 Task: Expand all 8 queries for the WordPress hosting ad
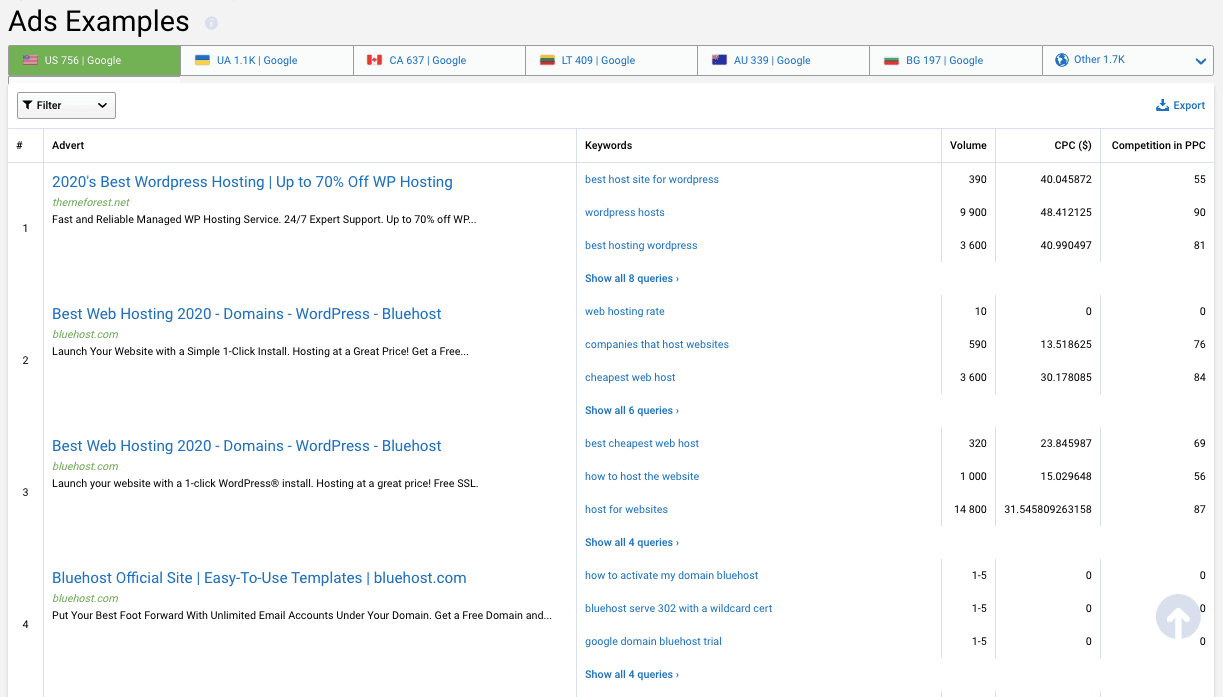631,278
